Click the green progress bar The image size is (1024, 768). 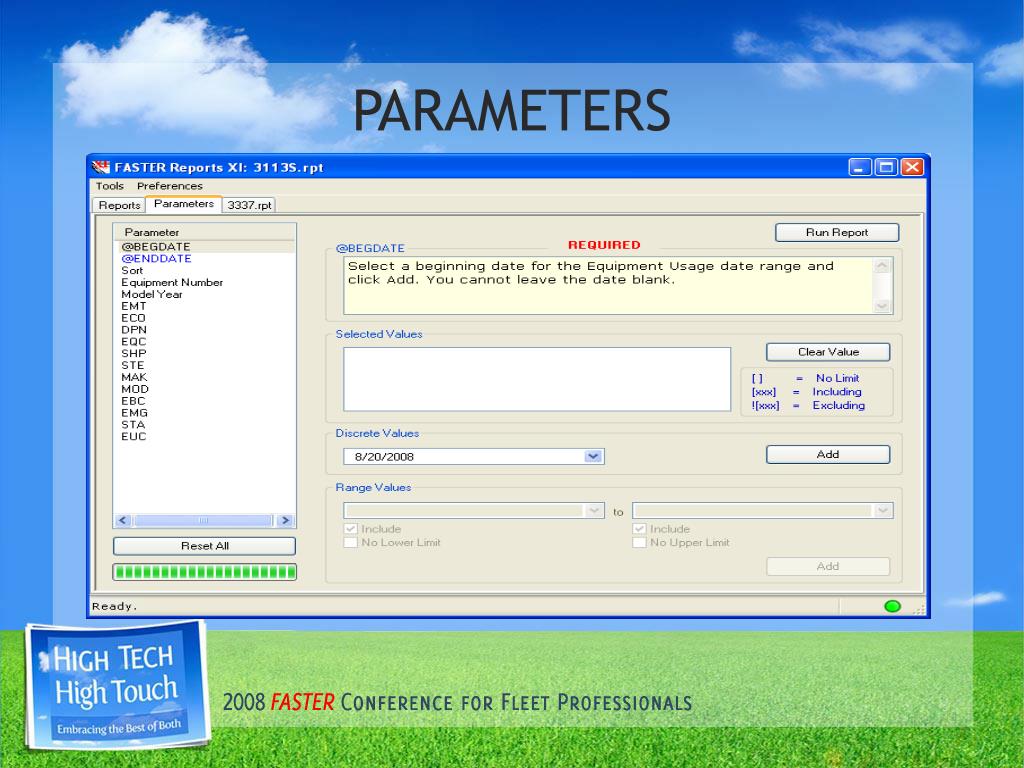click(x=204, y=572)
